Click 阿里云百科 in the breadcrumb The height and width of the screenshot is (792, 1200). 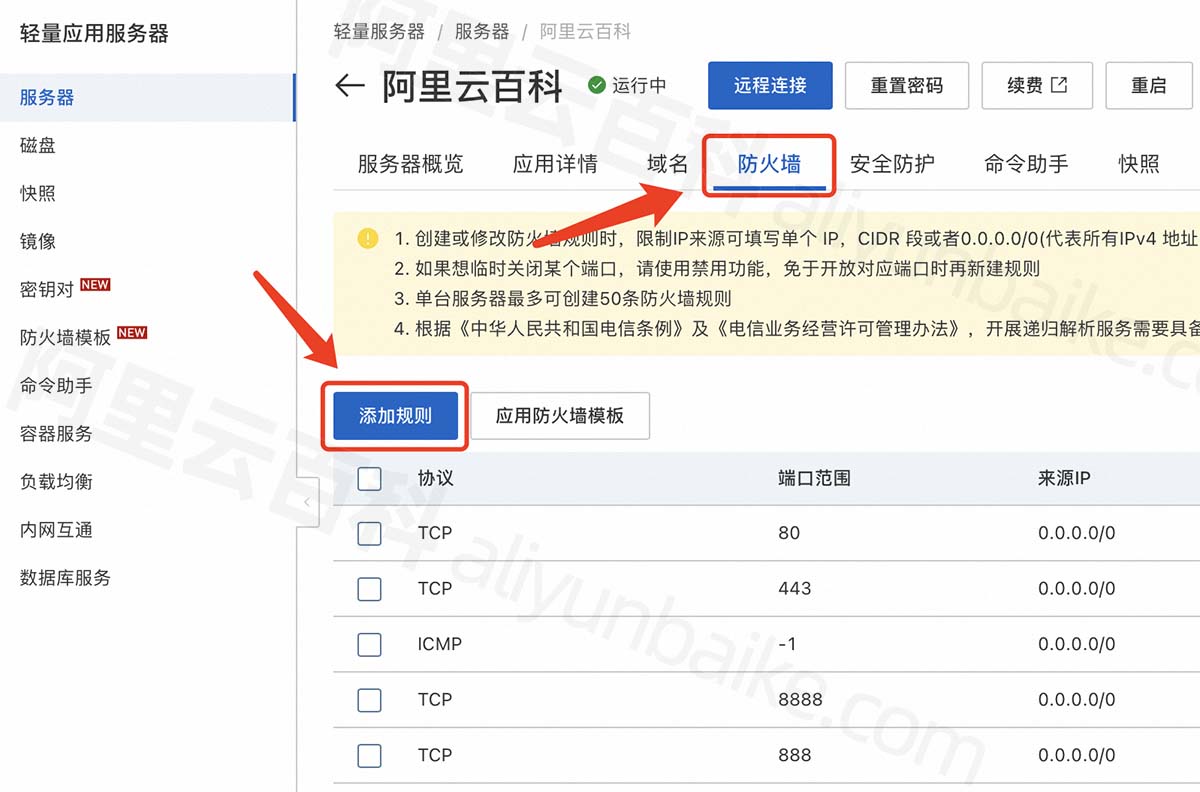click(x=585, y=32)
